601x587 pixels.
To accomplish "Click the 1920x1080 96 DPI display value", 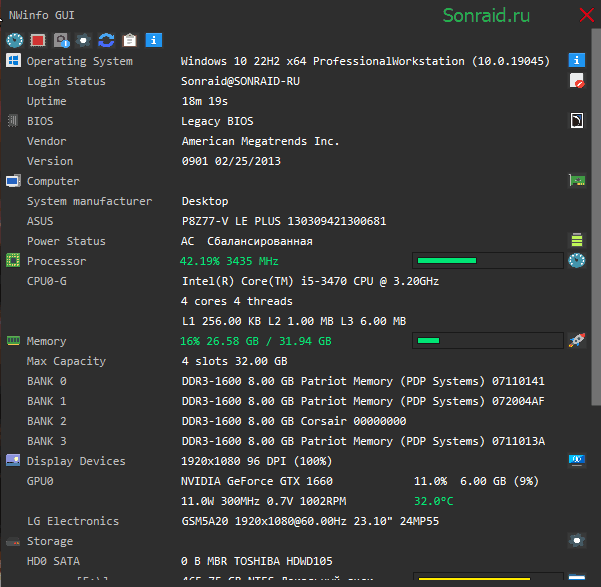I will pos(256,461).
